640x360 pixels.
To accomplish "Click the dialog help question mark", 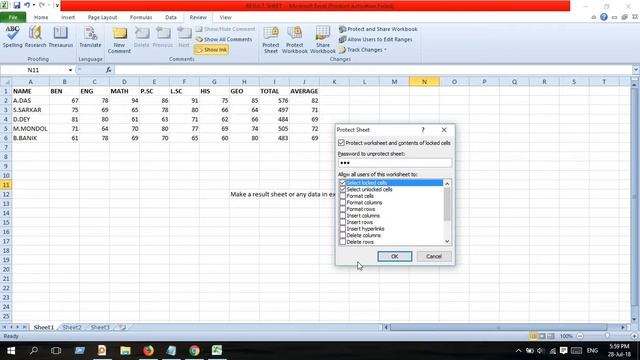I will 423,130.
